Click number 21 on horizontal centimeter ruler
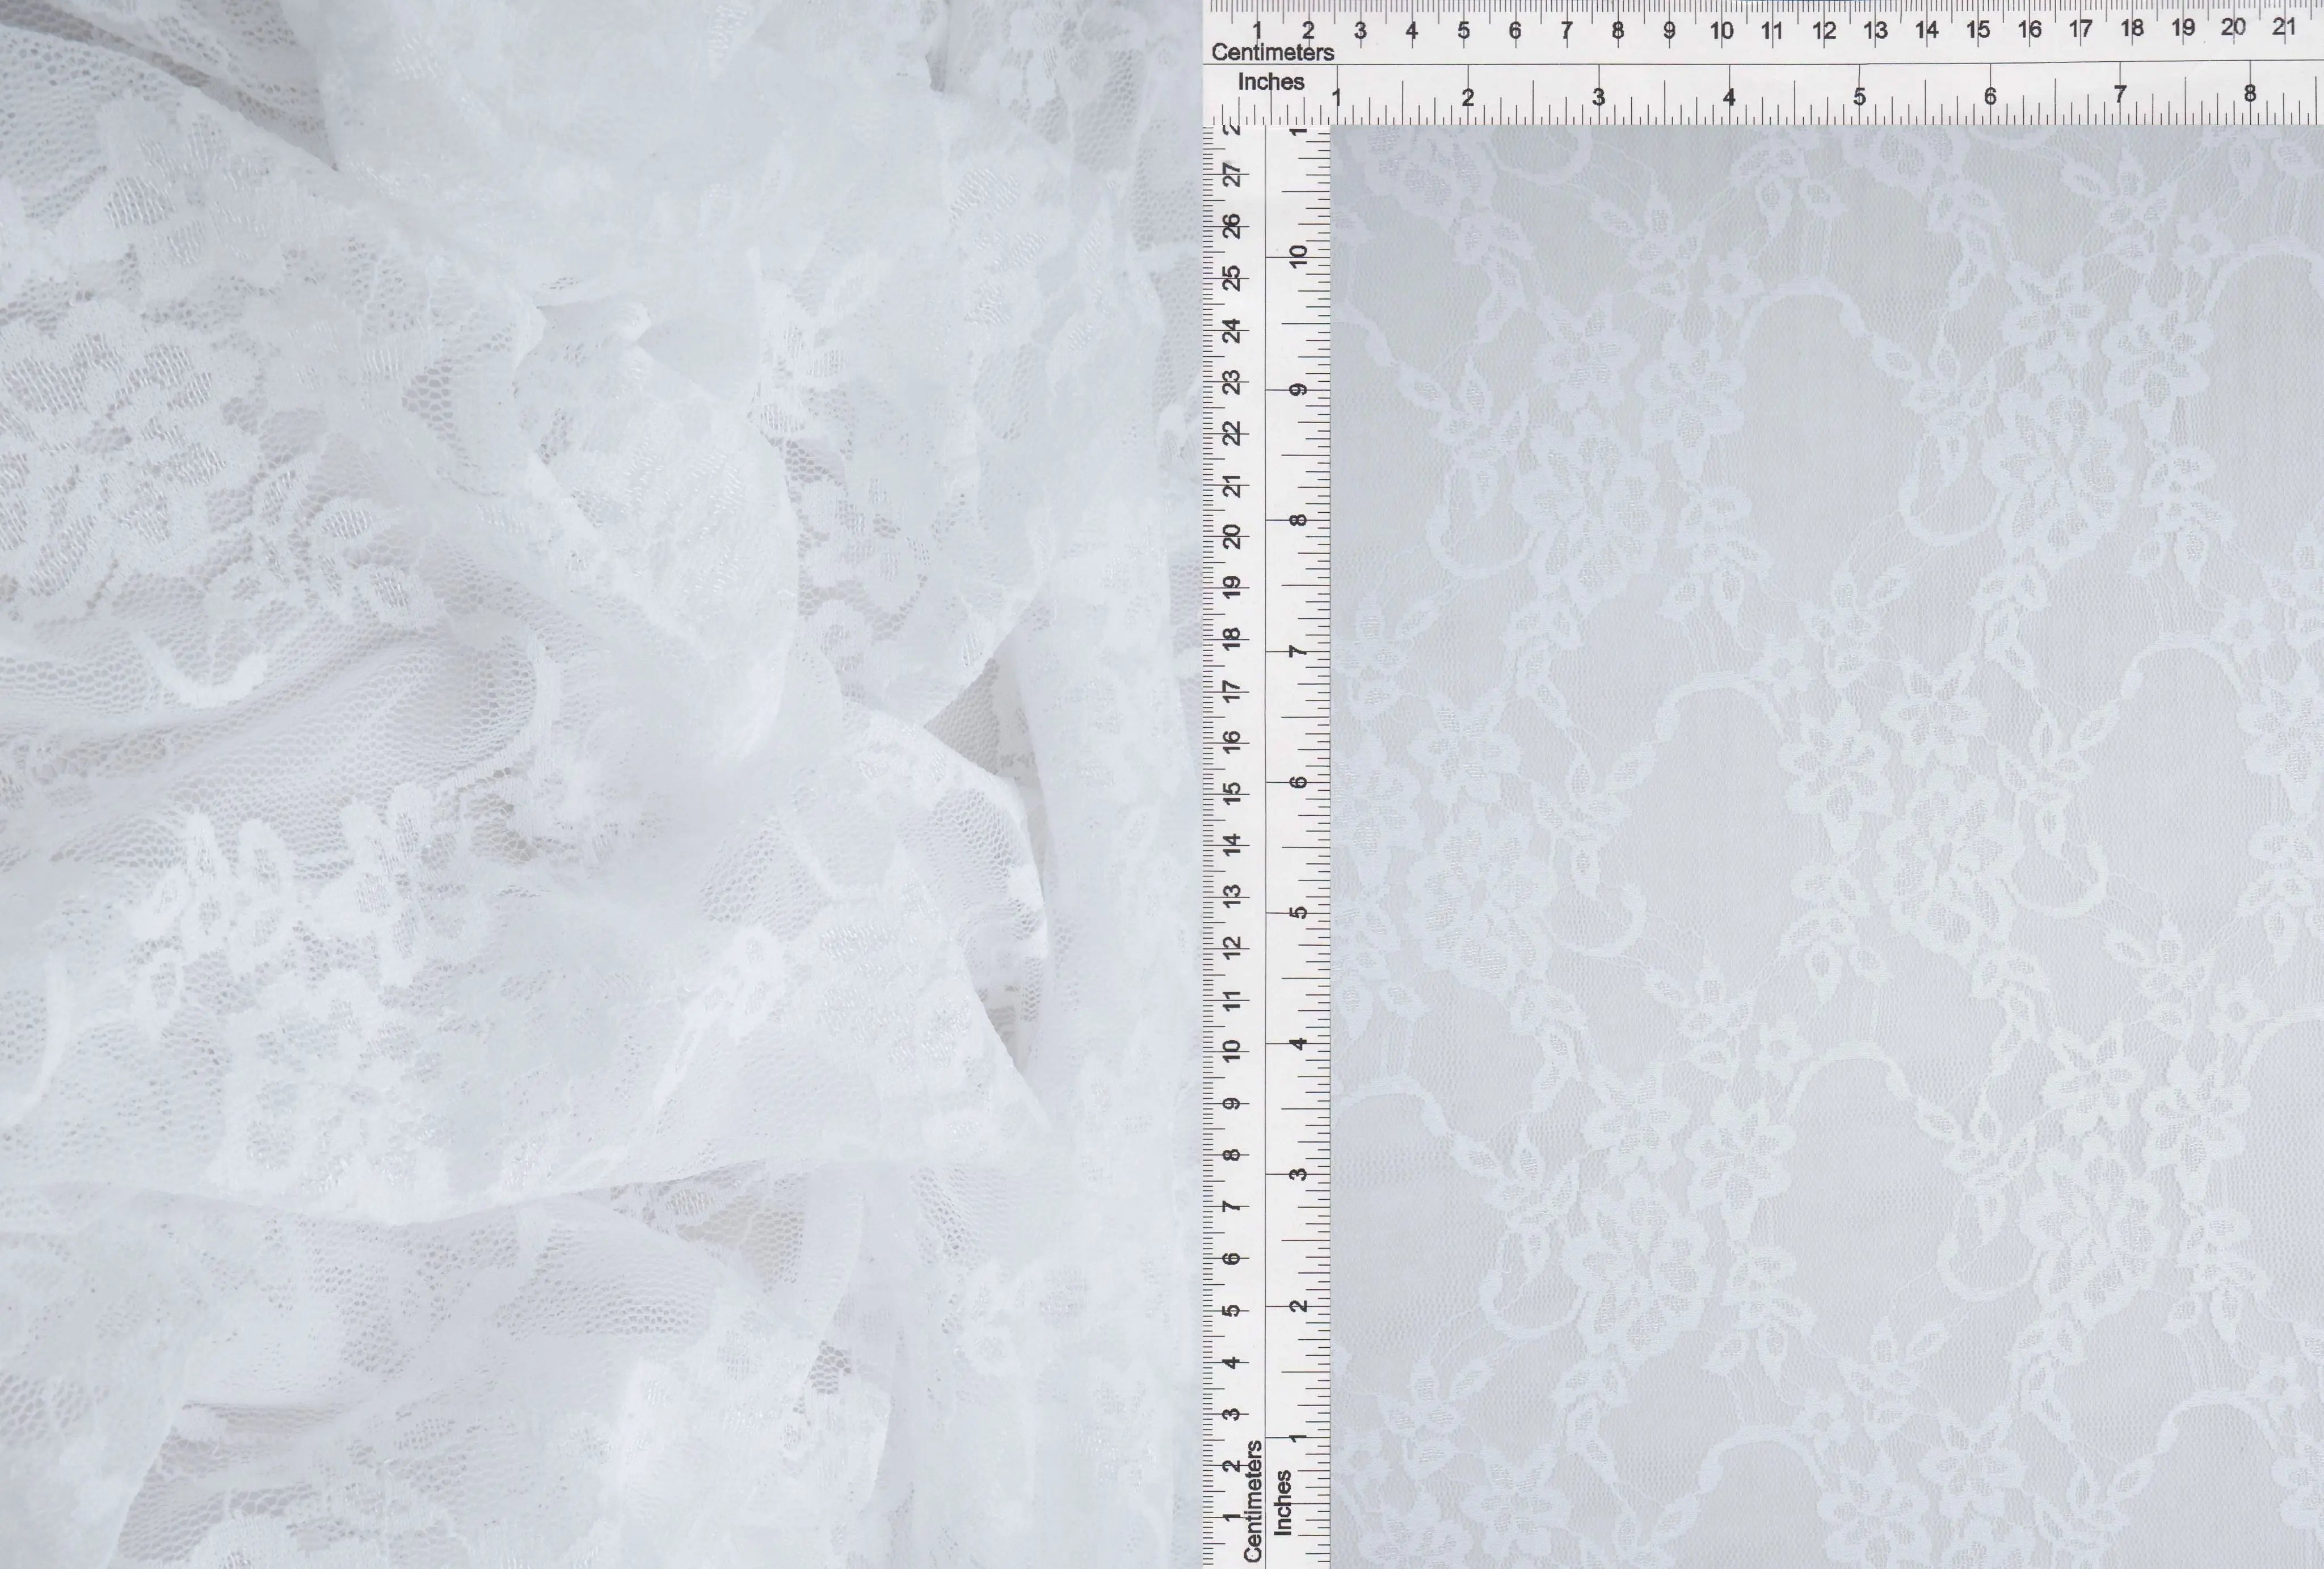 pos(2284,27)
